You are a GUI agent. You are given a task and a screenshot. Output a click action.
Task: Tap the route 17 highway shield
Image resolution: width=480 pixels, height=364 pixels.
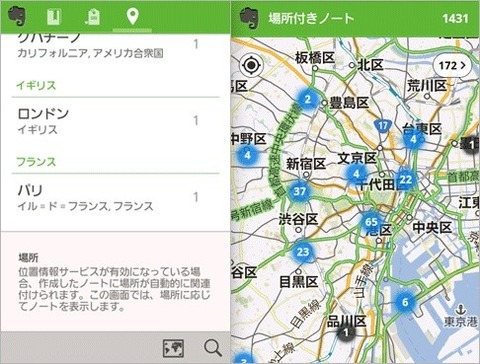[x=383, y=126]
